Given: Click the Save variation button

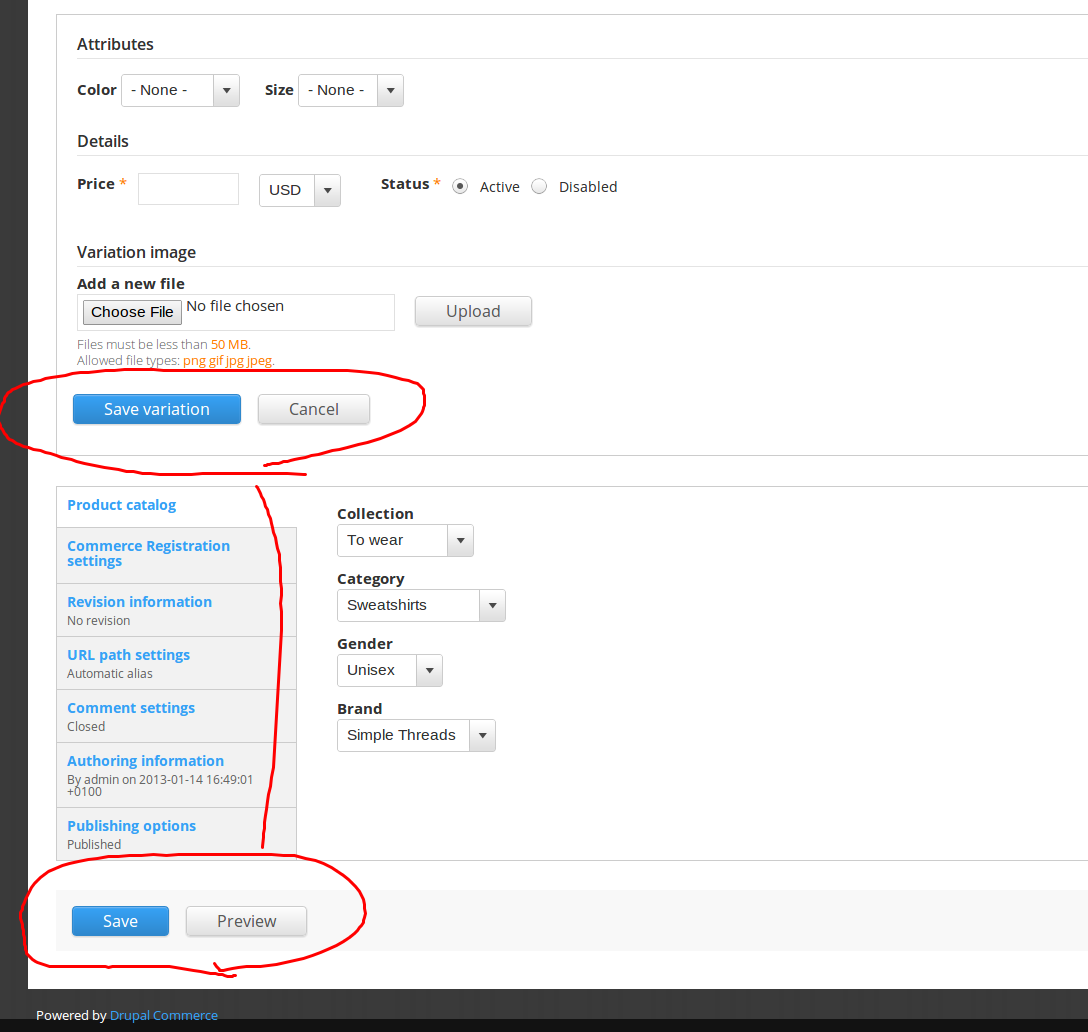Looking at the screenshot, I should point(157,409).
